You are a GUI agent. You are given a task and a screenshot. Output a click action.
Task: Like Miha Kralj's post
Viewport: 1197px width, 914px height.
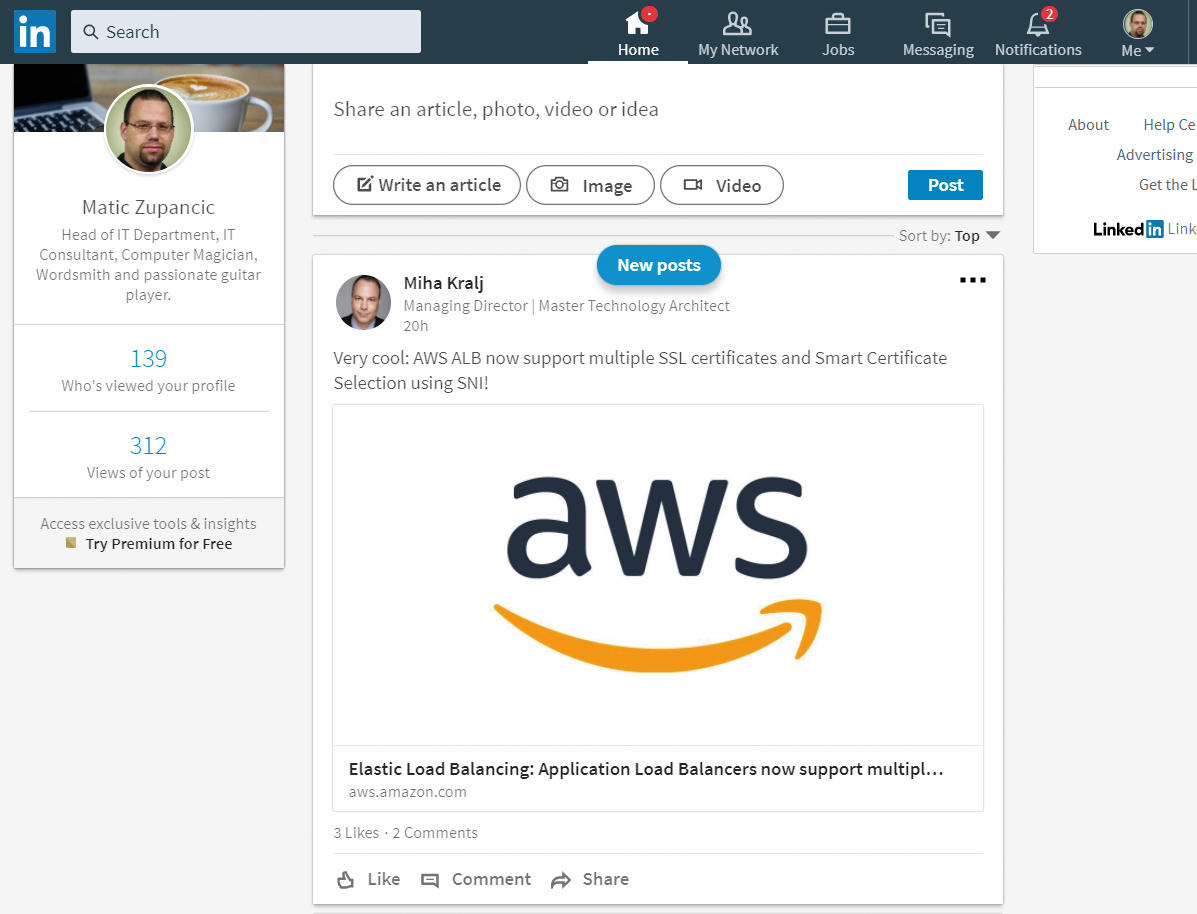click(x=368, y=880)
